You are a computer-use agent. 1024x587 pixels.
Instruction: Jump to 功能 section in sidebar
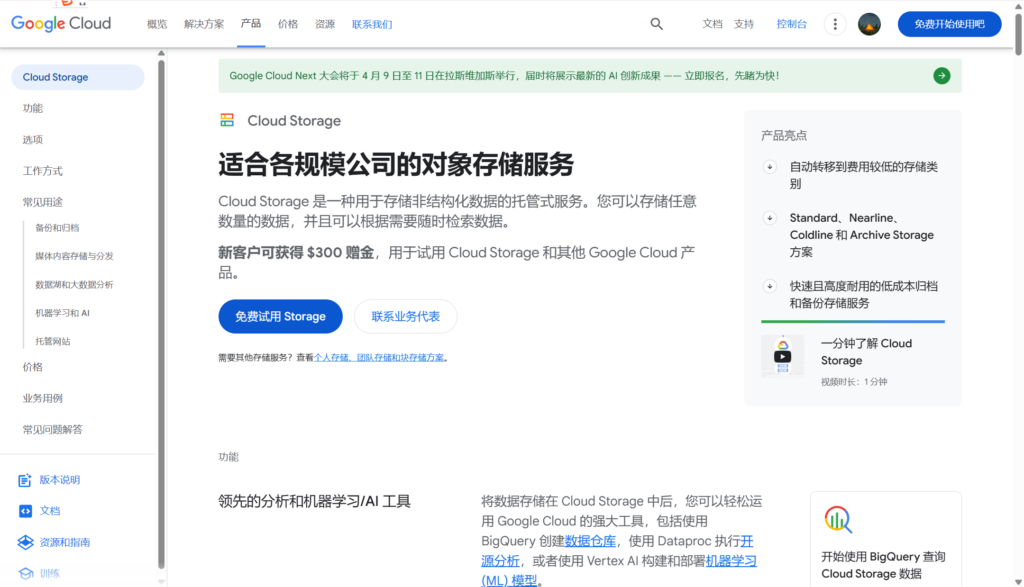pos(33,108)
